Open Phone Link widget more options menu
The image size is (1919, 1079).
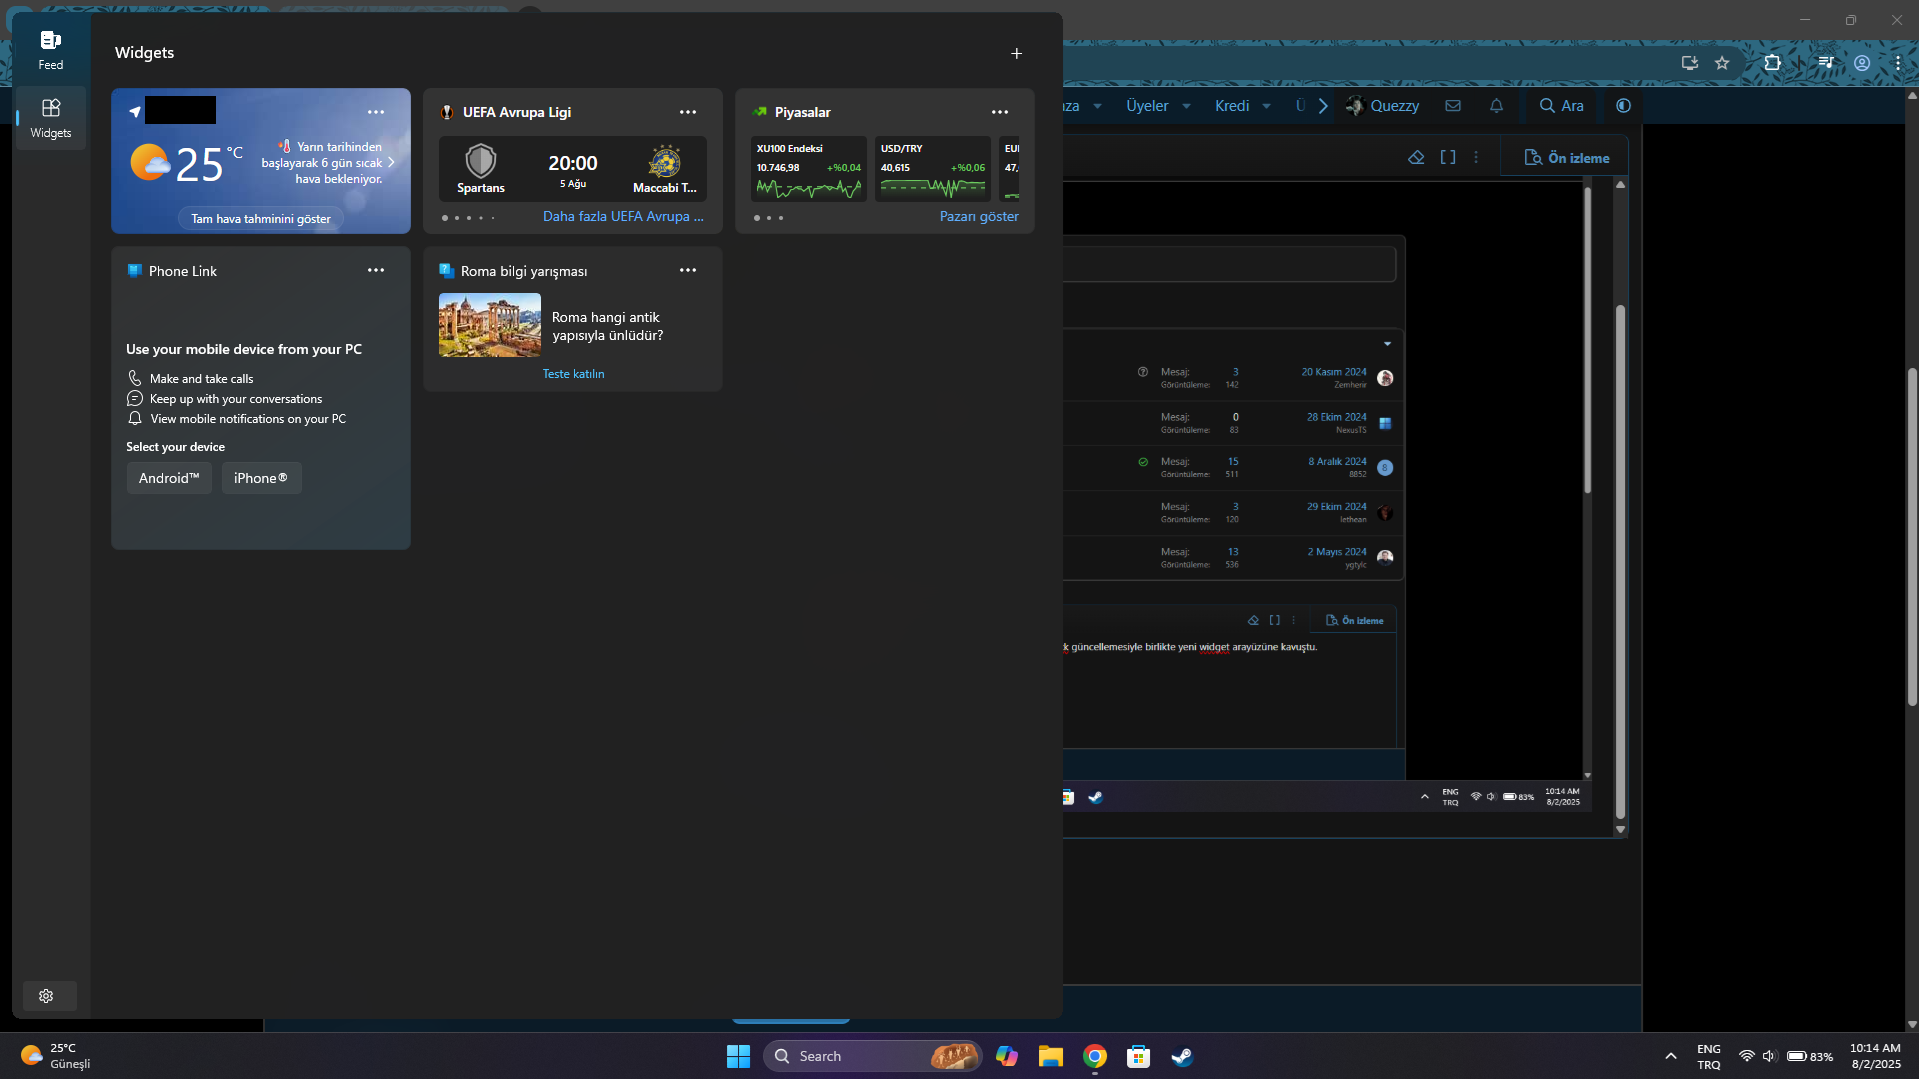tap(376, 270)
